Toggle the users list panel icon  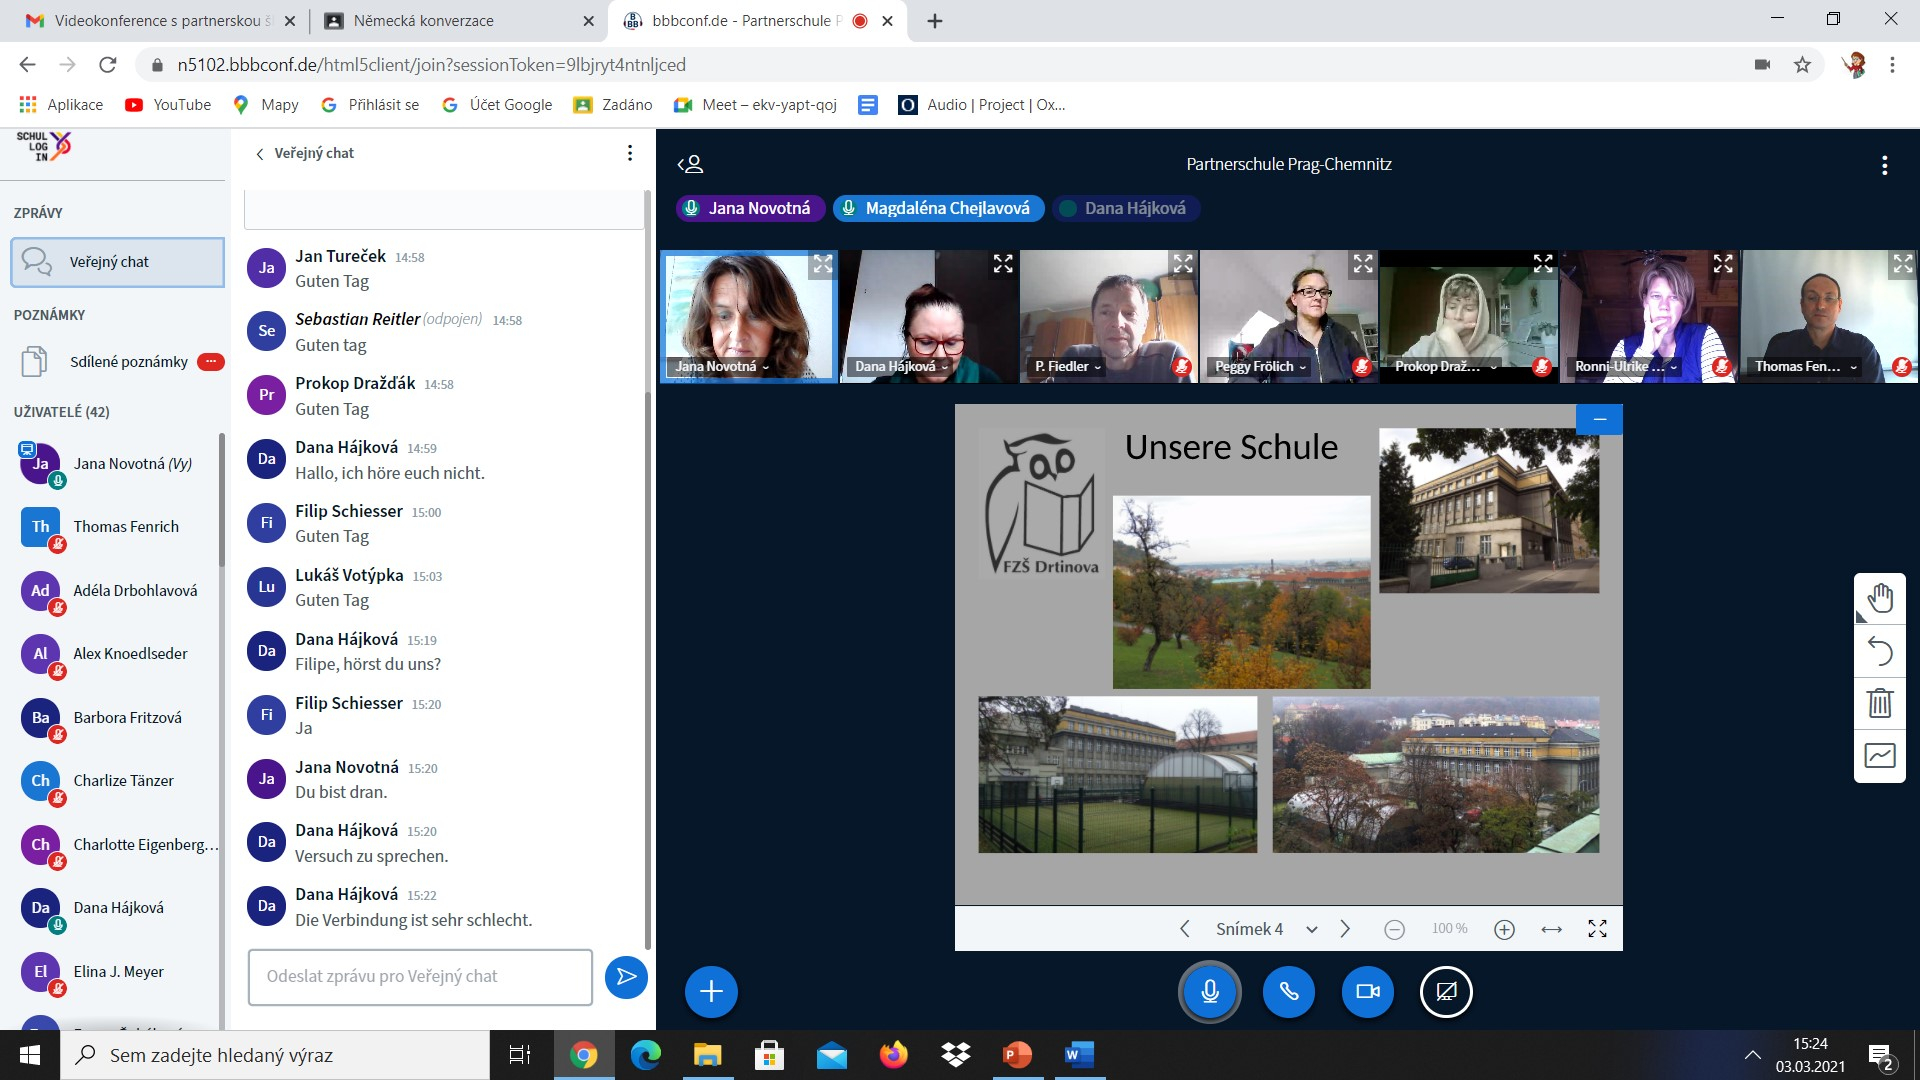click(x=690, y=164)
